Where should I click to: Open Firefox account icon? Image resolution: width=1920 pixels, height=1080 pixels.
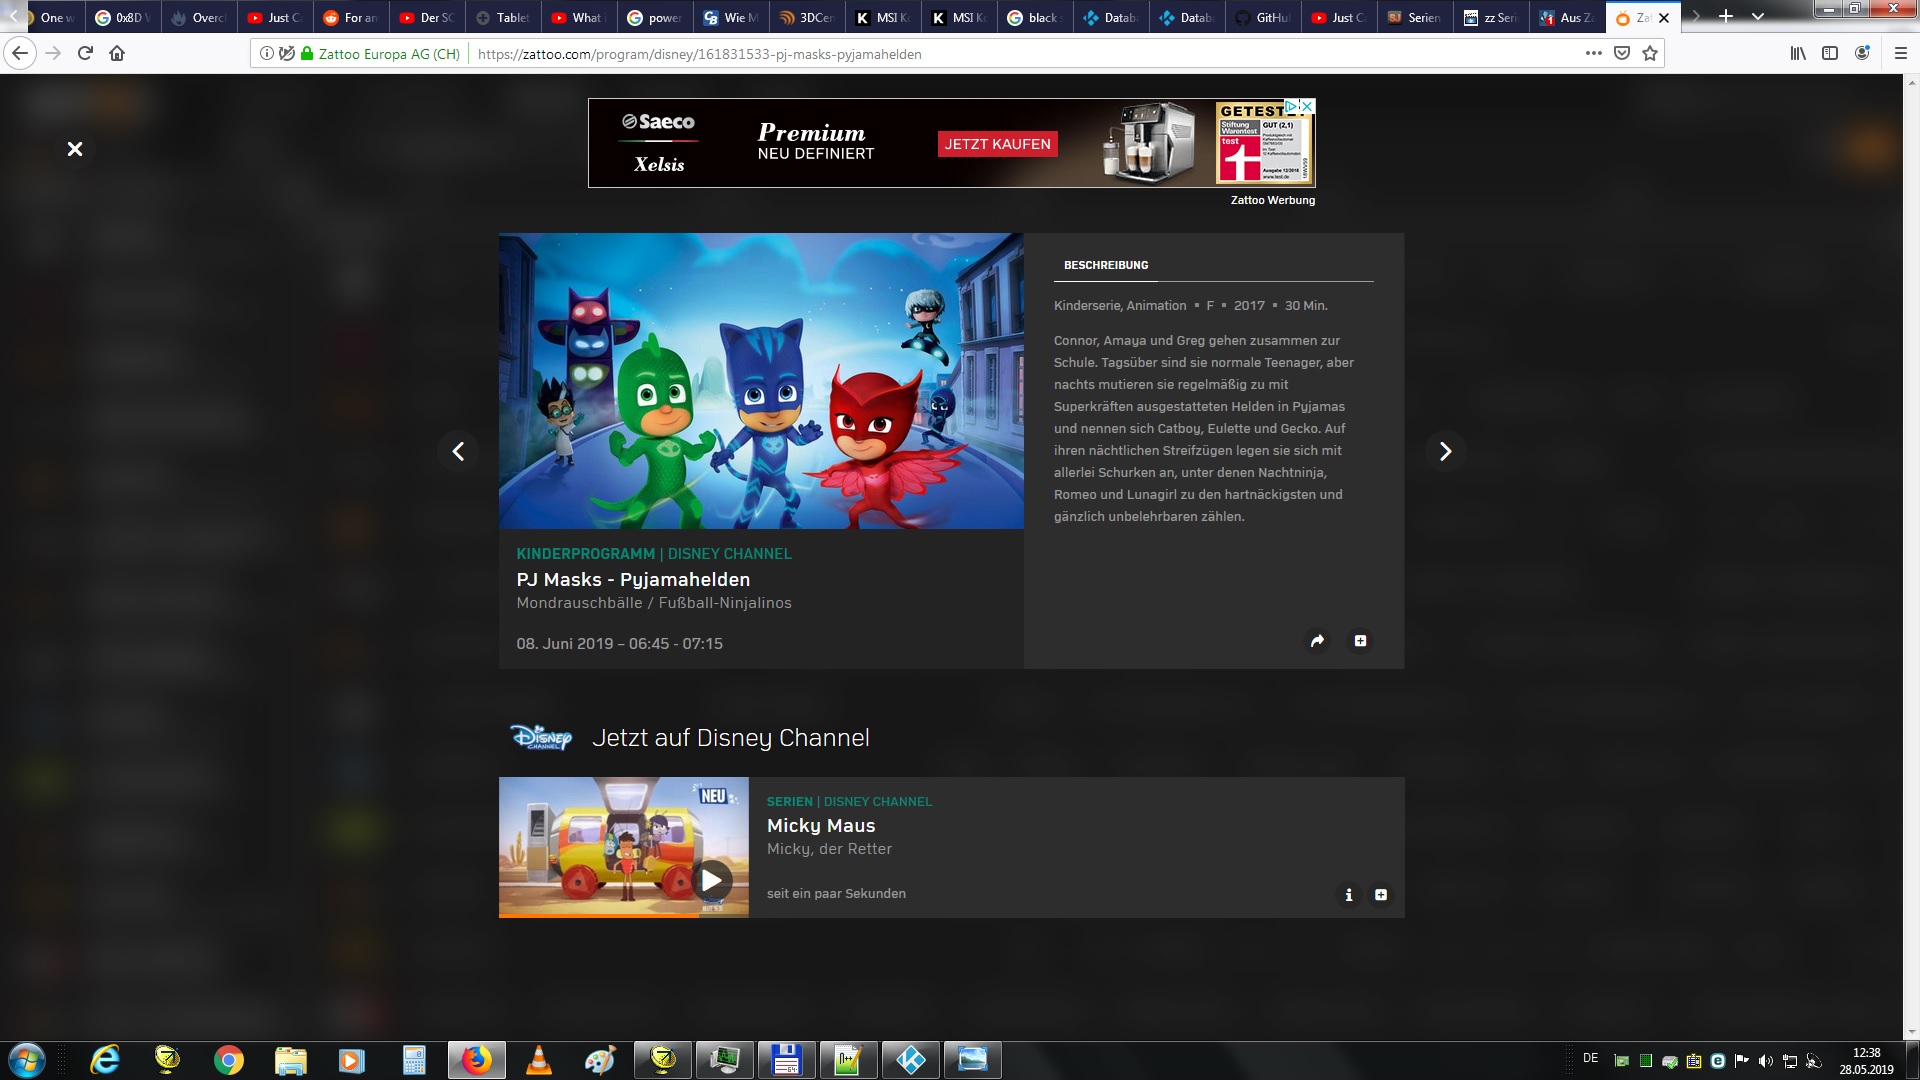tap(1862, 54)
